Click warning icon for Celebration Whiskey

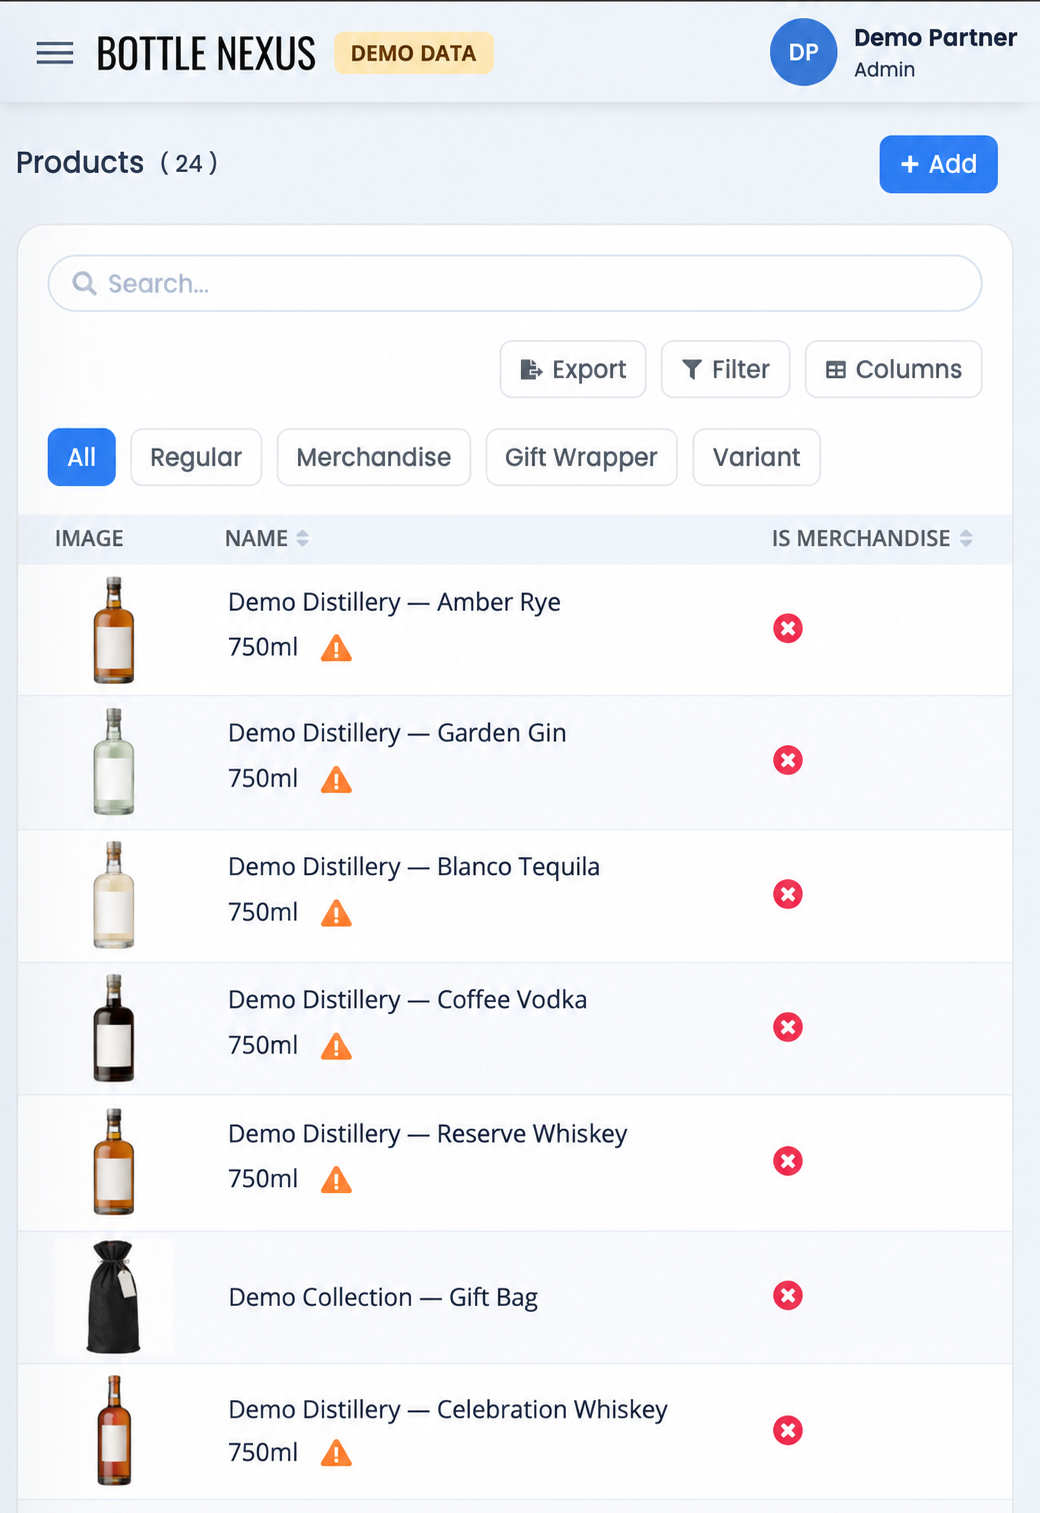pos(337,1454)
